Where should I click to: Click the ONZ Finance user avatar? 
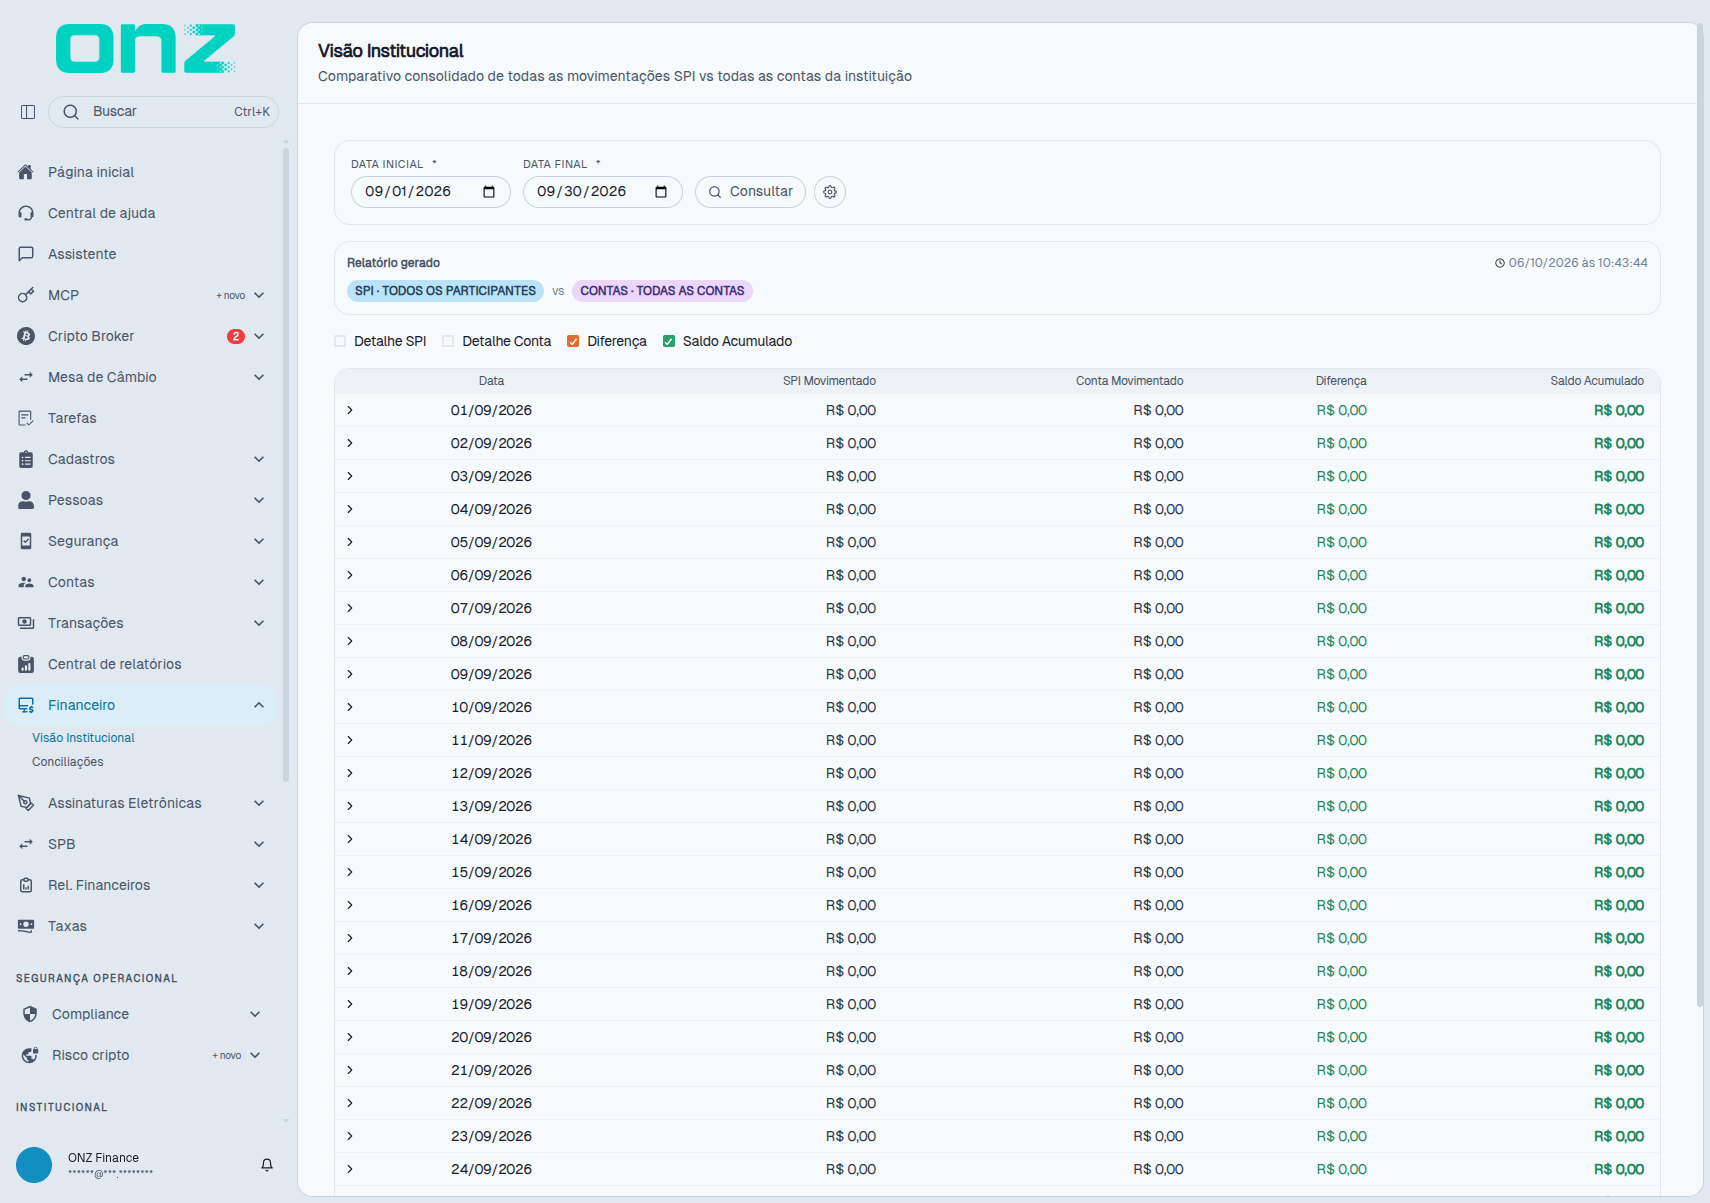tap(34, 1165)
